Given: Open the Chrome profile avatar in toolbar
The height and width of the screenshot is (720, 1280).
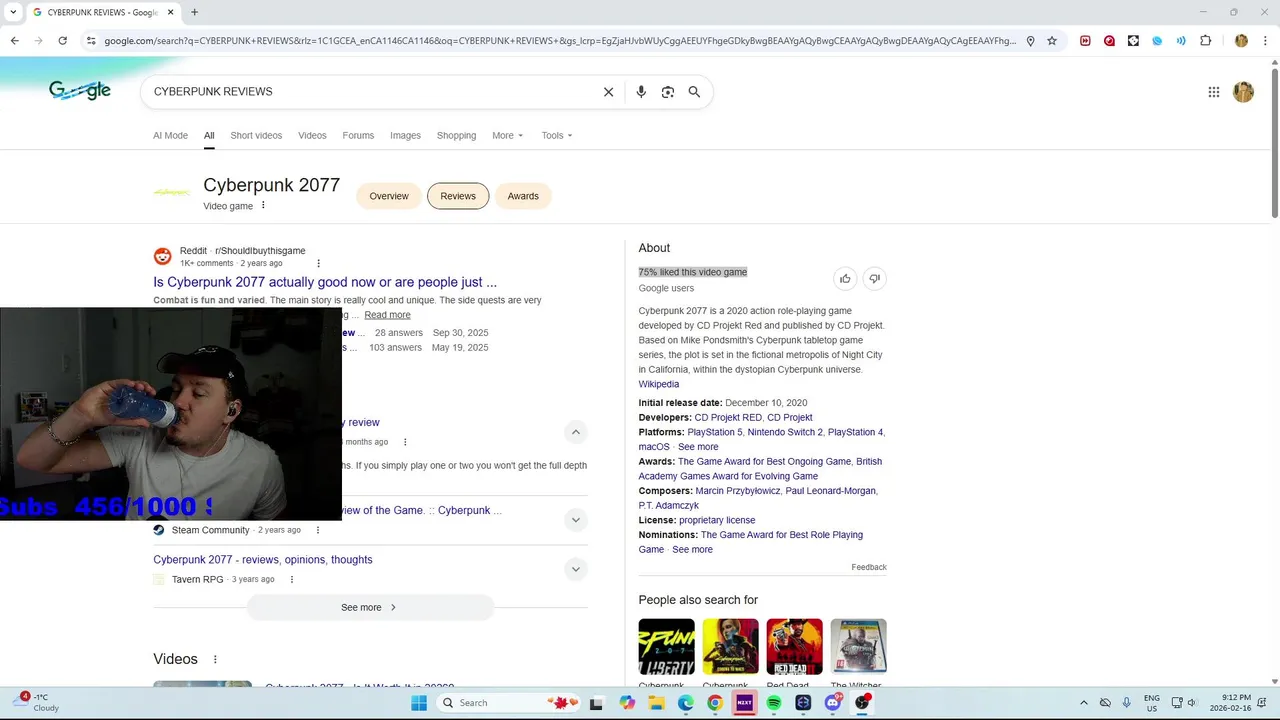Looking at the screenshot, I should point(1241,41).
